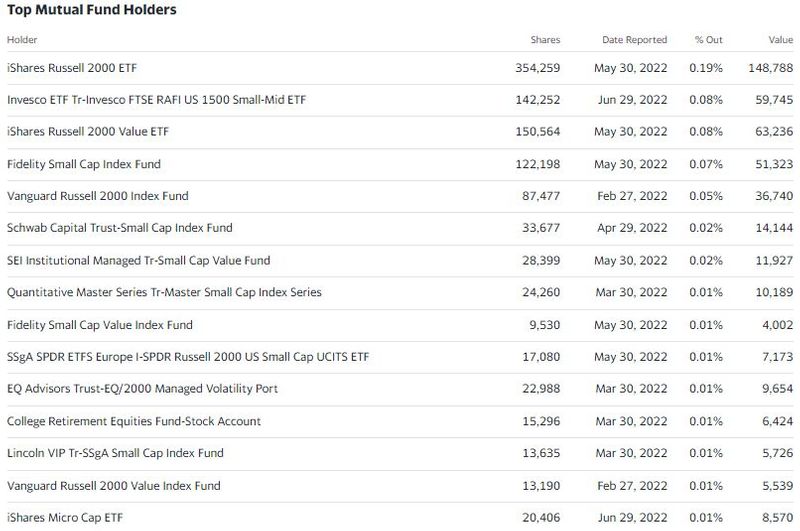Click the Shares column header

(x=545, y=40)
